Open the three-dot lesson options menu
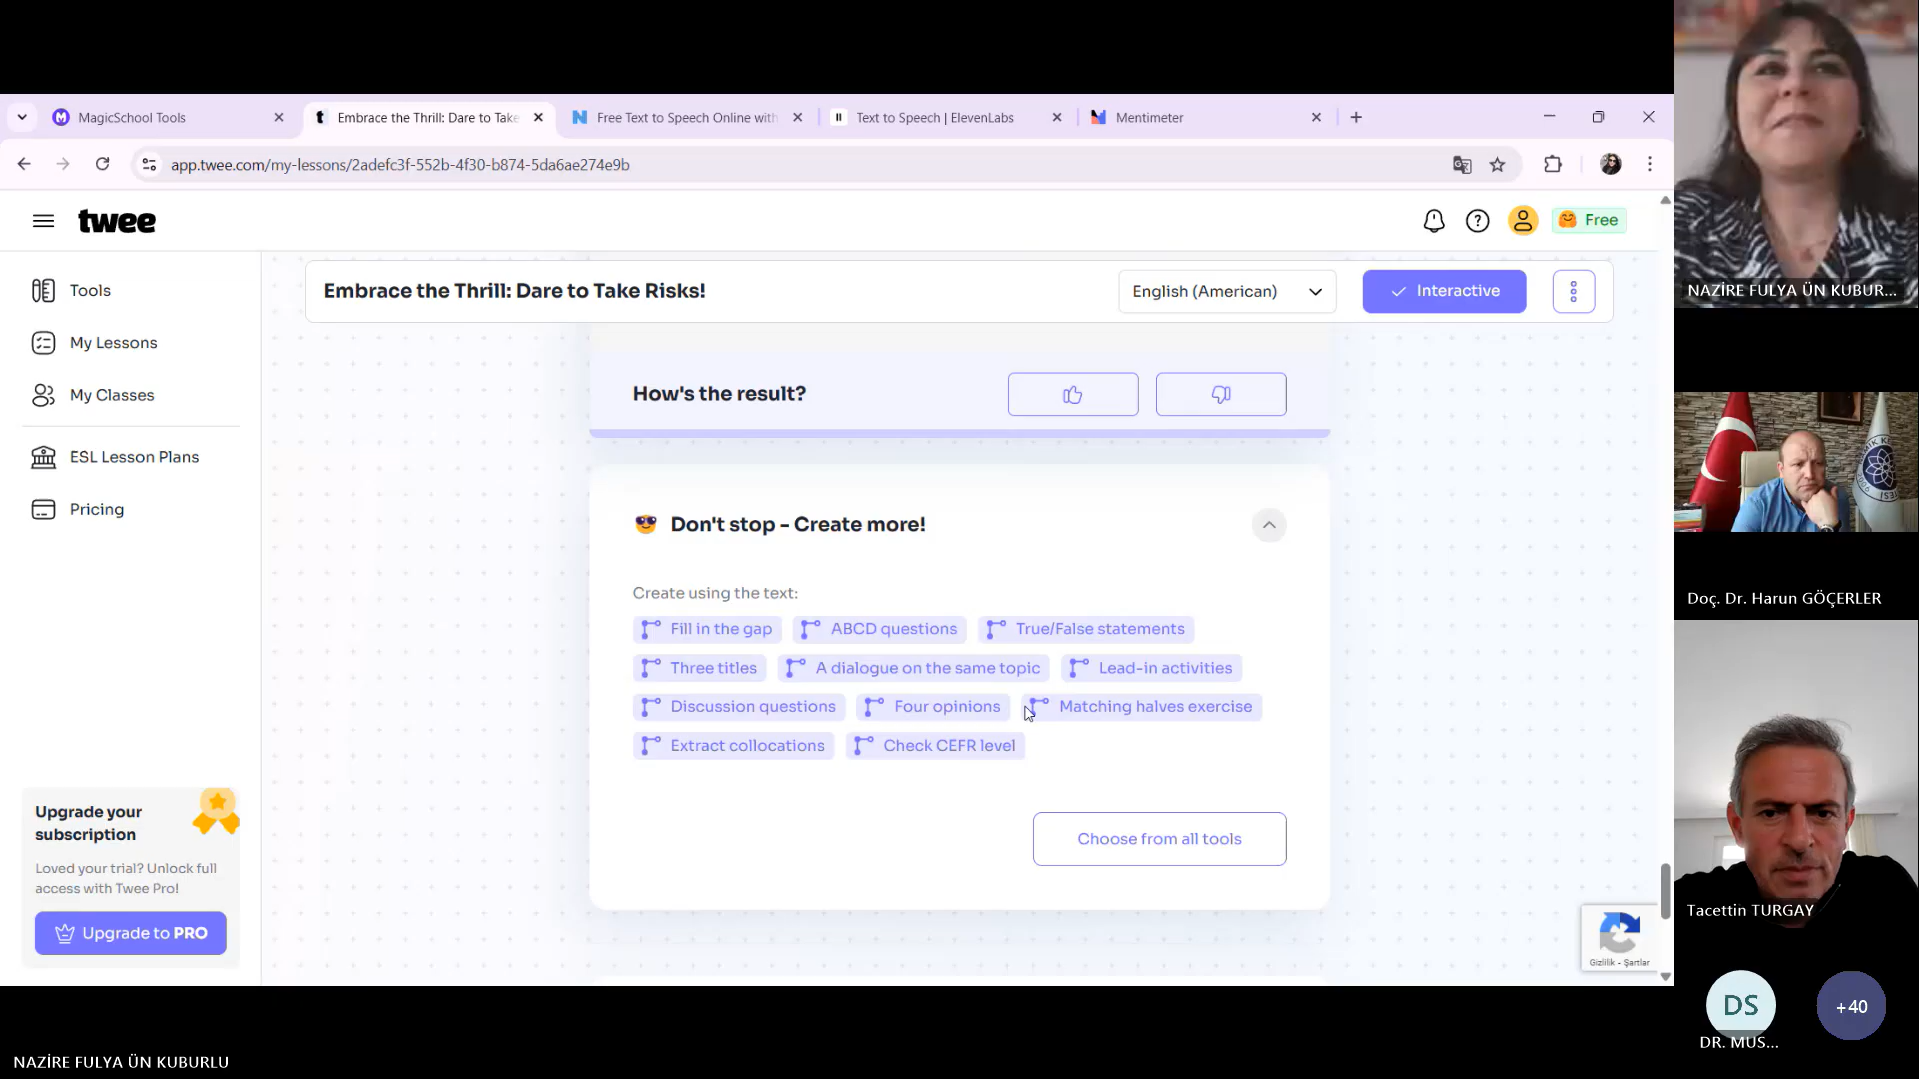This screenshot has height=1079, width=1919. tap(1573, 291)
